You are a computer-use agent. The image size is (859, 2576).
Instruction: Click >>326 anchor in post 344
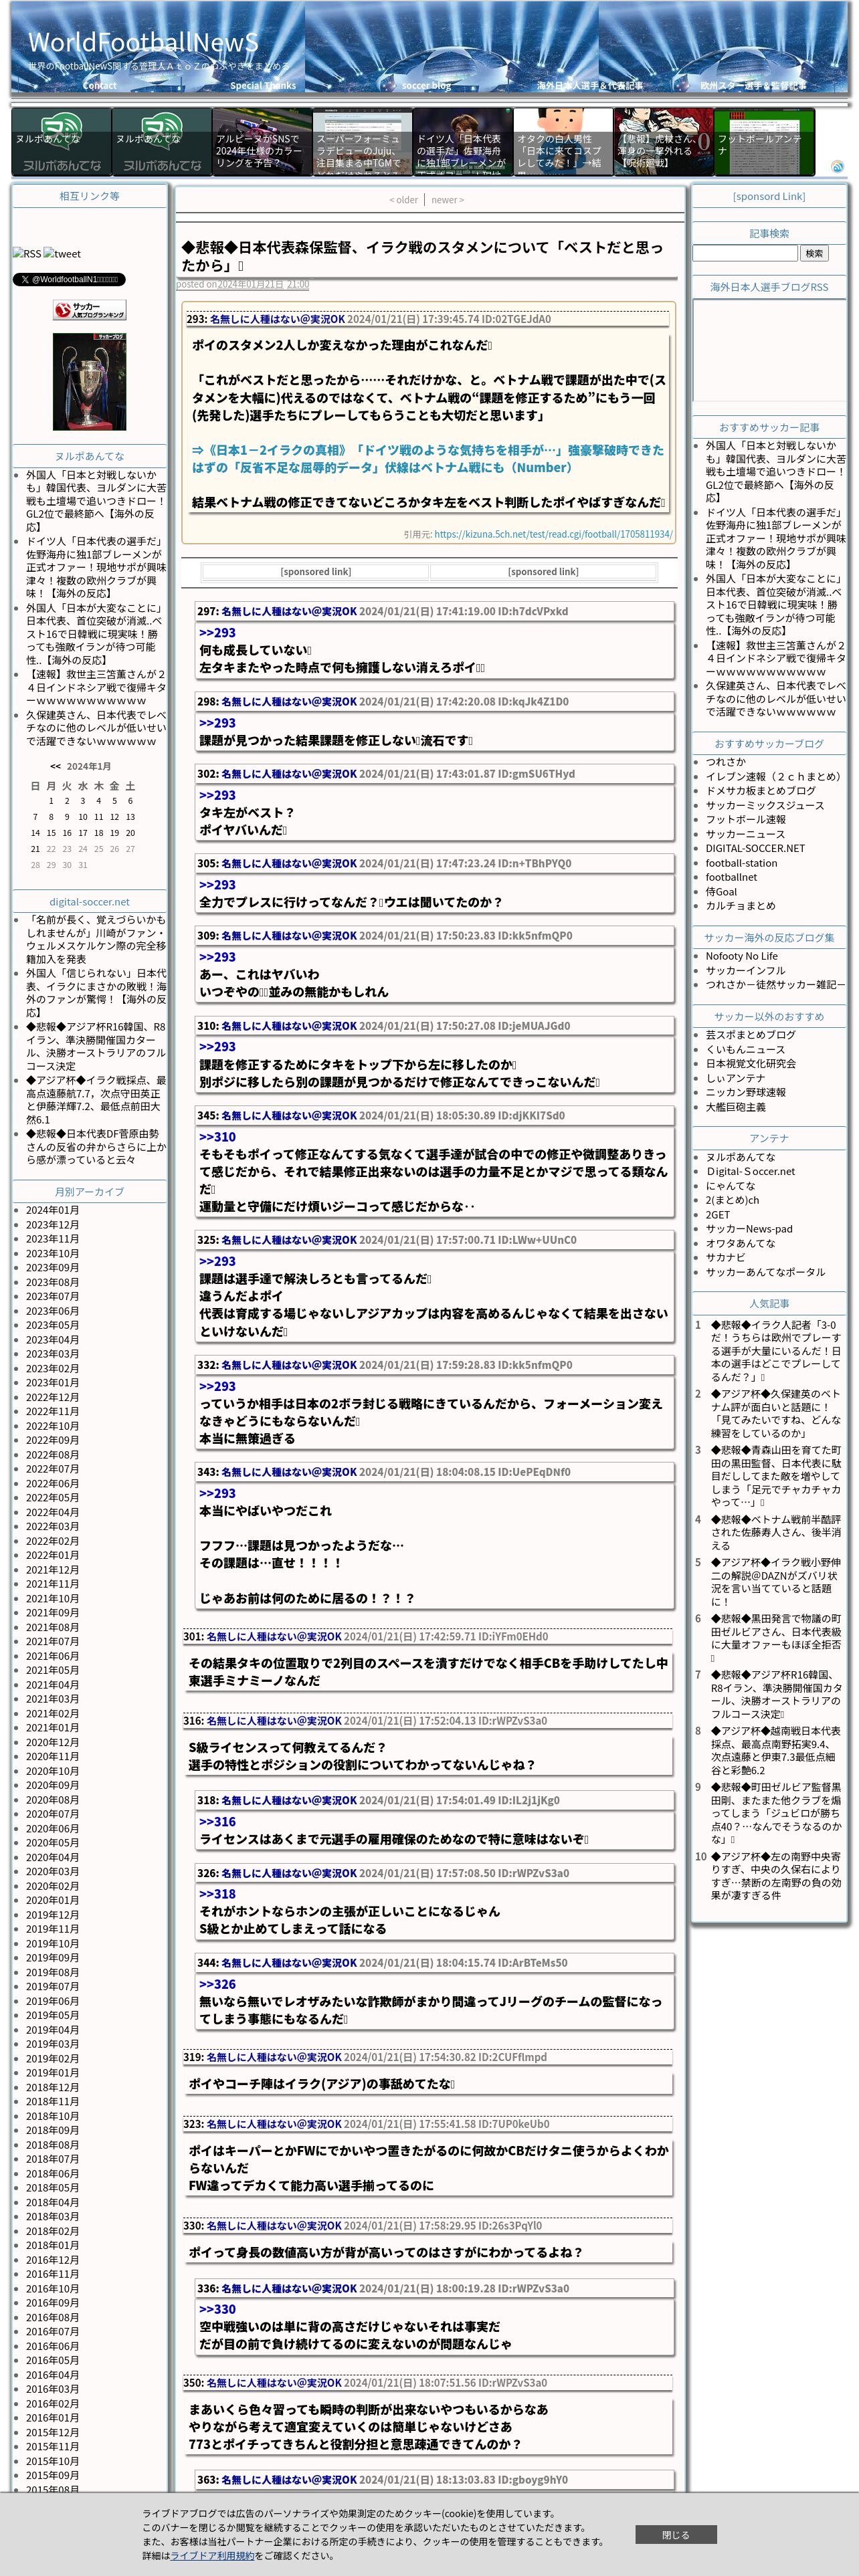pyautogui.click(x=217, y=1984)
